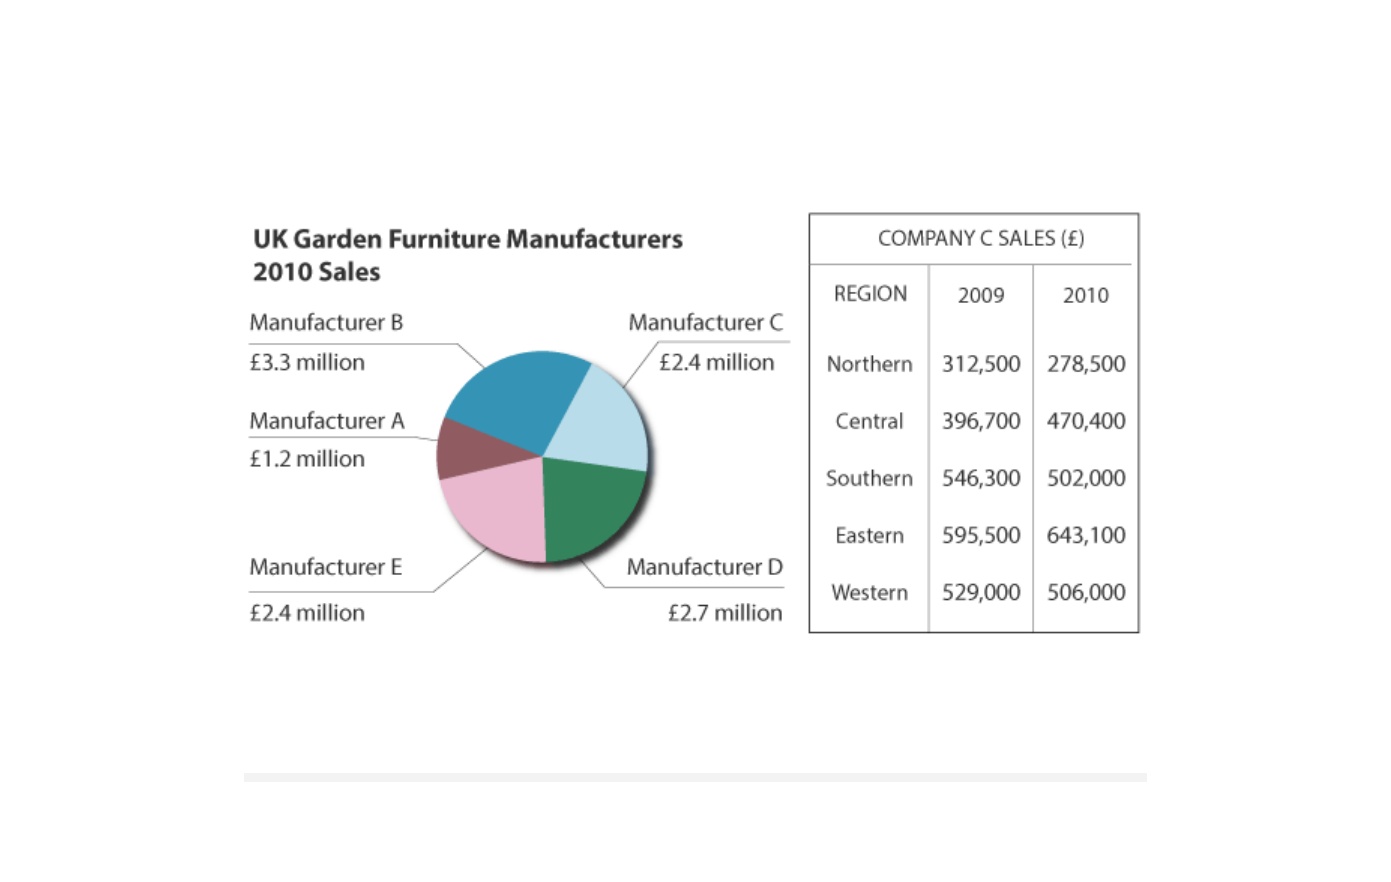Select the 'Manufacturer E' label

click(x=325, y=567)
